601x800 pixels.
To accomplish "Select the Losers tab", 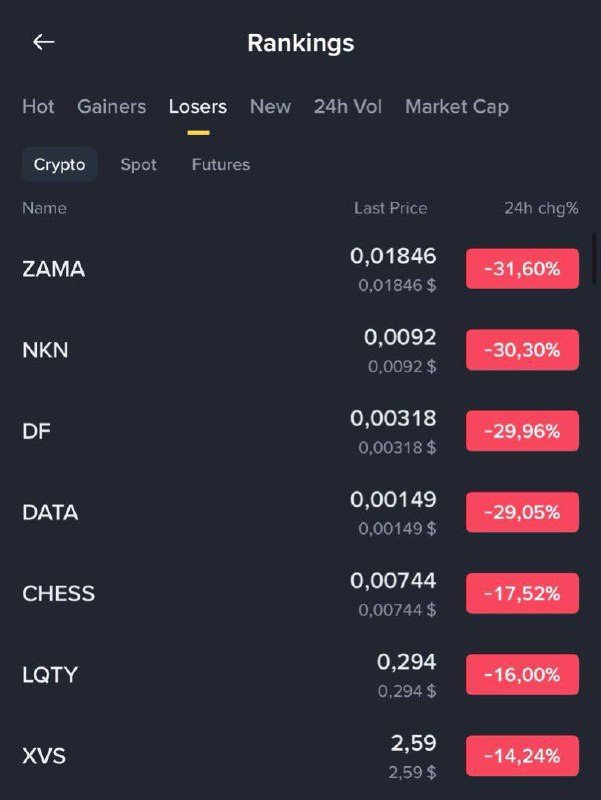I will [x=197, y=106].
